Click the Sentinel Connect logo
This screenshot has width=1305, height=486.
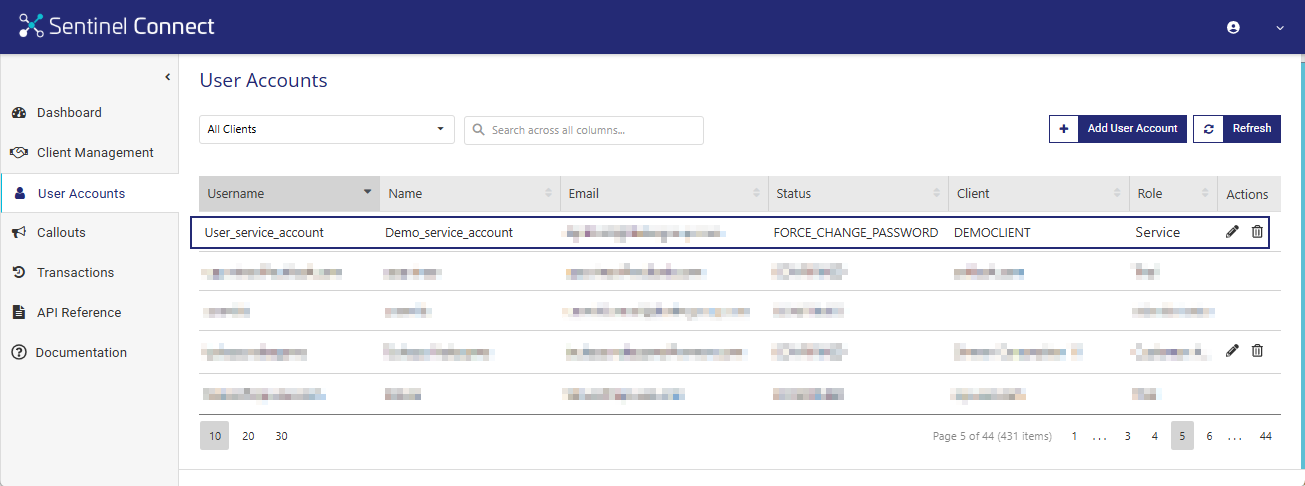(116, 27)
